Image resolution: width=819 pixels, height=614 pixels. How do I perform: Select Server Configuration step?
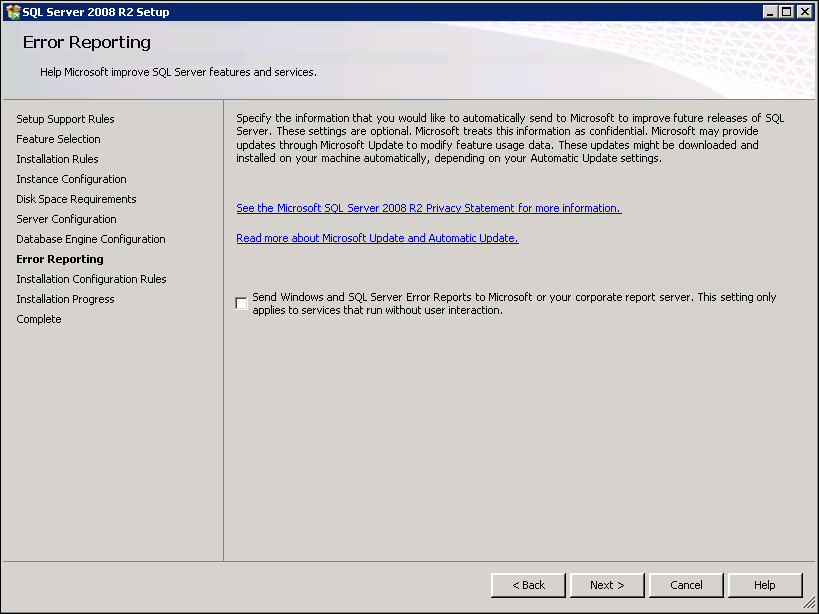66,219
